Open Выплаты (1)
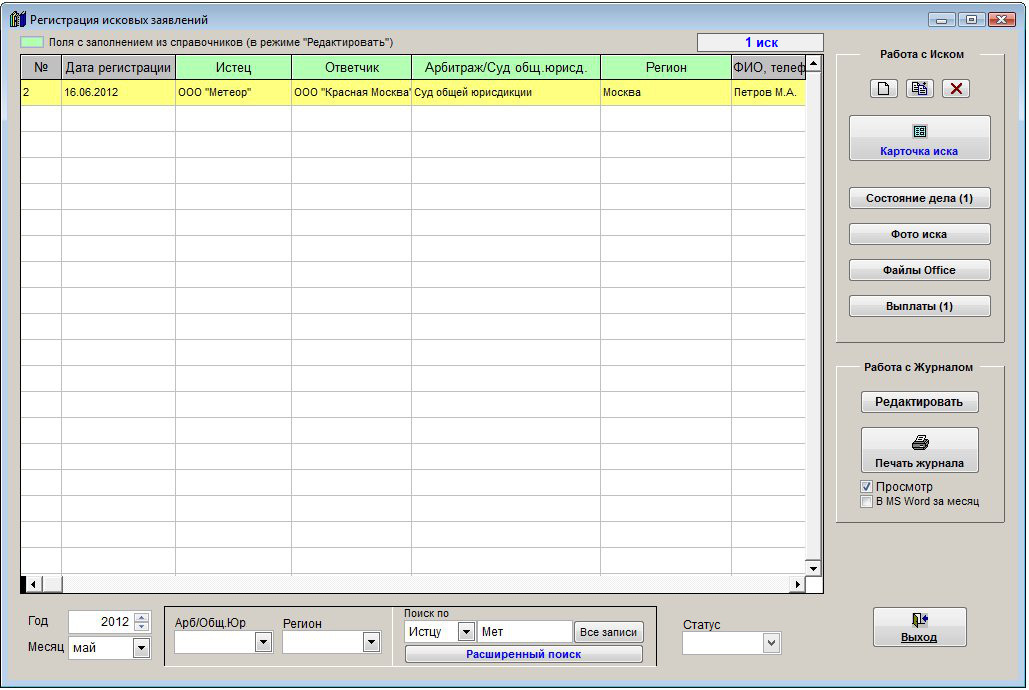1029x690 pixels. (x=919, y=307)
